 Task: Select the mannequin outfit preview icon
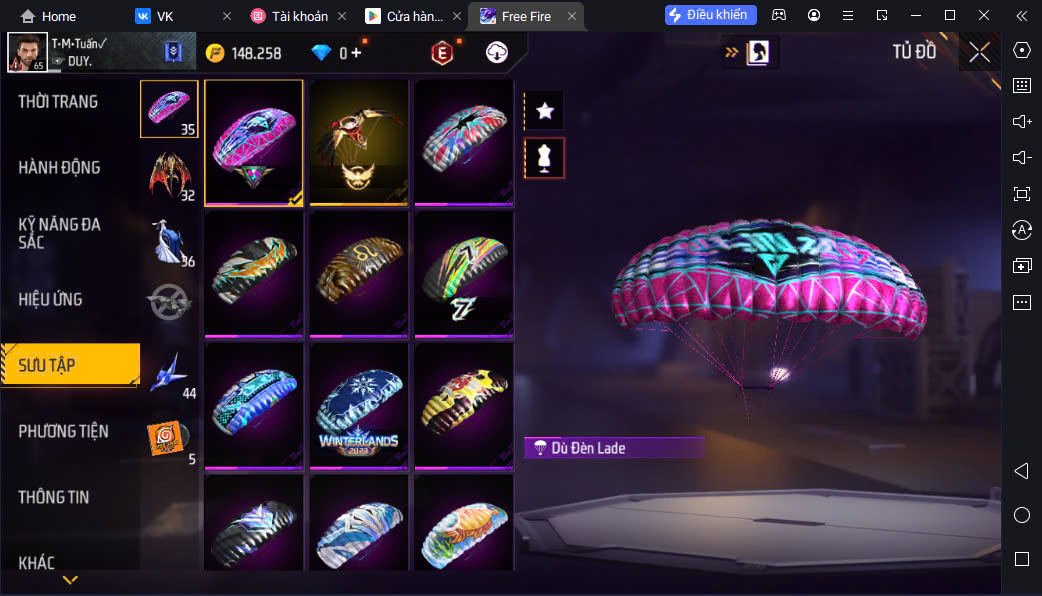(544, 158)
